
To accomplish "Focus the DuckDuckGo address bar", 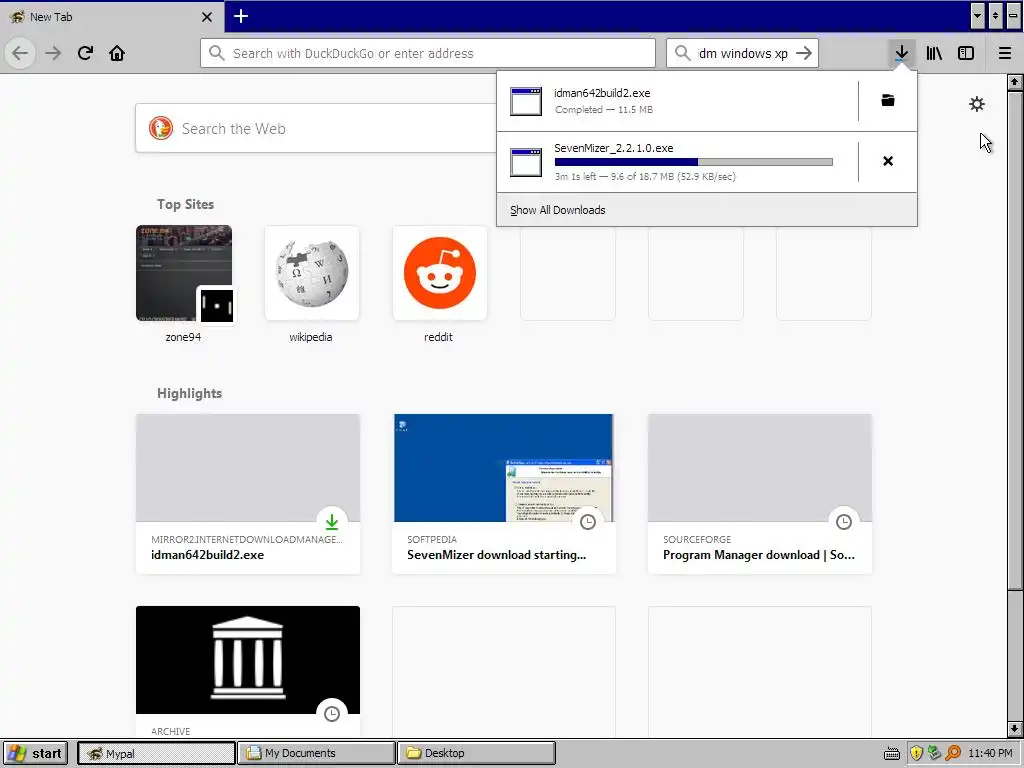I will pyautogui.click(x=428, y=53).
